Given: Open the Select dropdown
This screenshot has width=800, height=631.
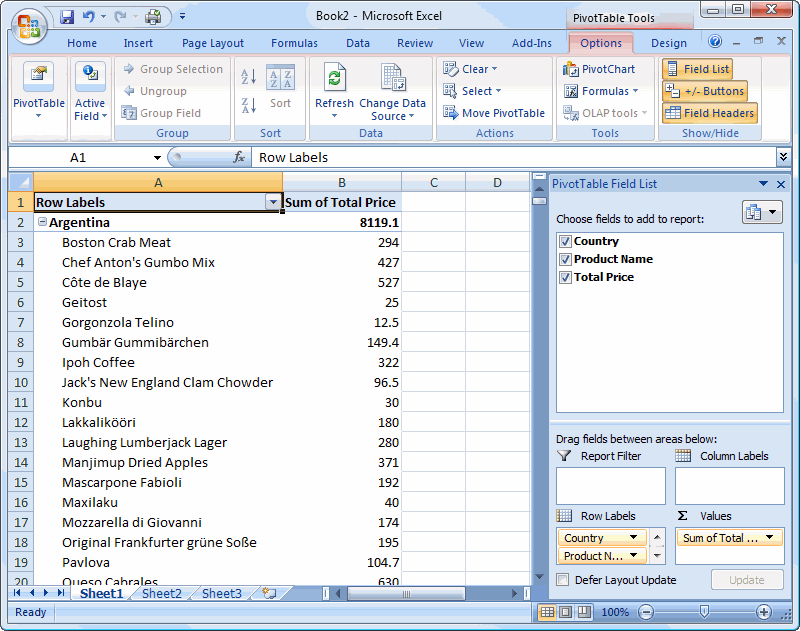Looking at the screenshot, I should tap(472, 91).
